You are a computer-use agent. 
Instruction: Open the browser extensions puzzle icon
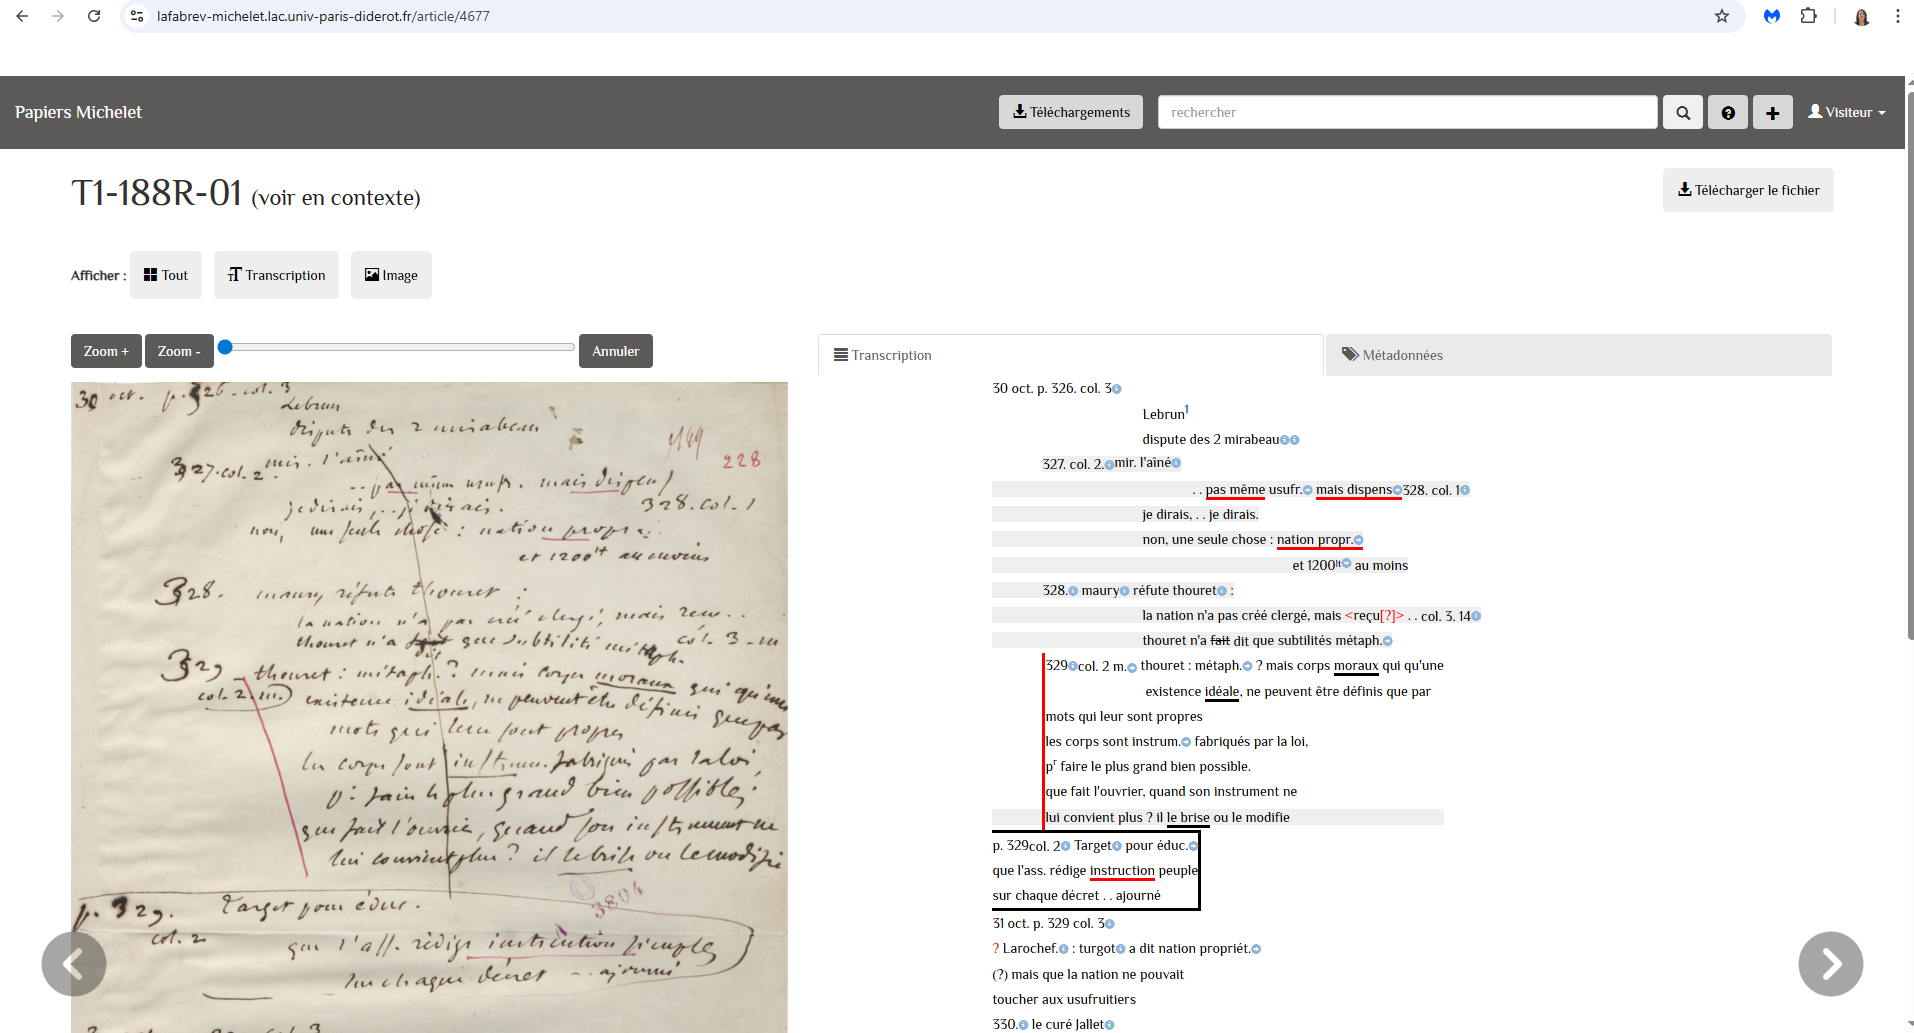[x=1808, y=16]
